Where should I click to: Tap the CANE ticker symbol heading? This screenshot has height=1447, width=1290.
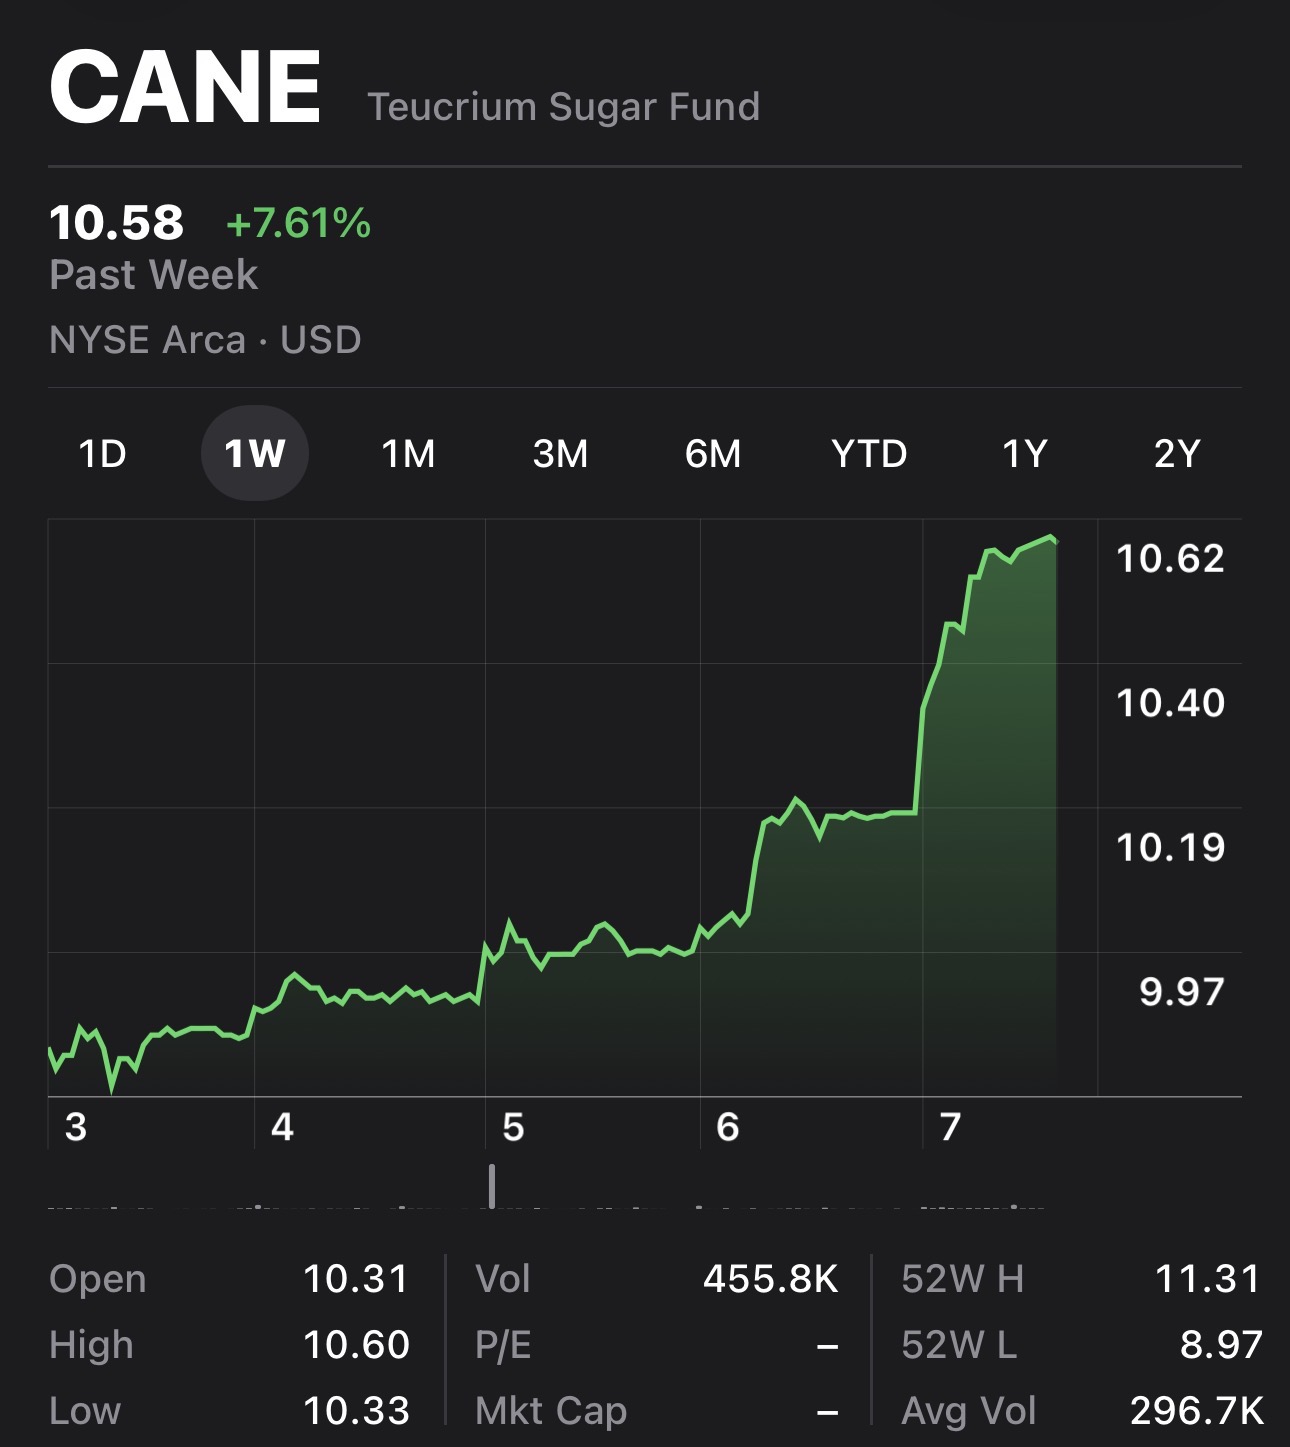click(185, 88)
